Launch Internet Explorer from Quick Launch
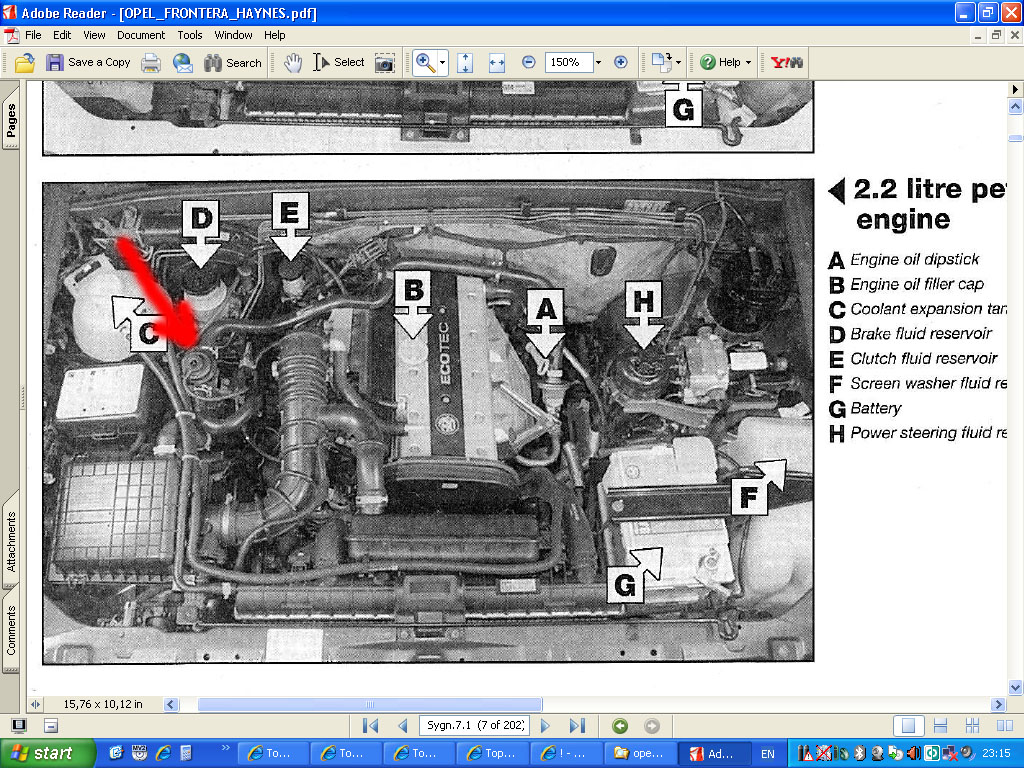 tap(163, 754)
